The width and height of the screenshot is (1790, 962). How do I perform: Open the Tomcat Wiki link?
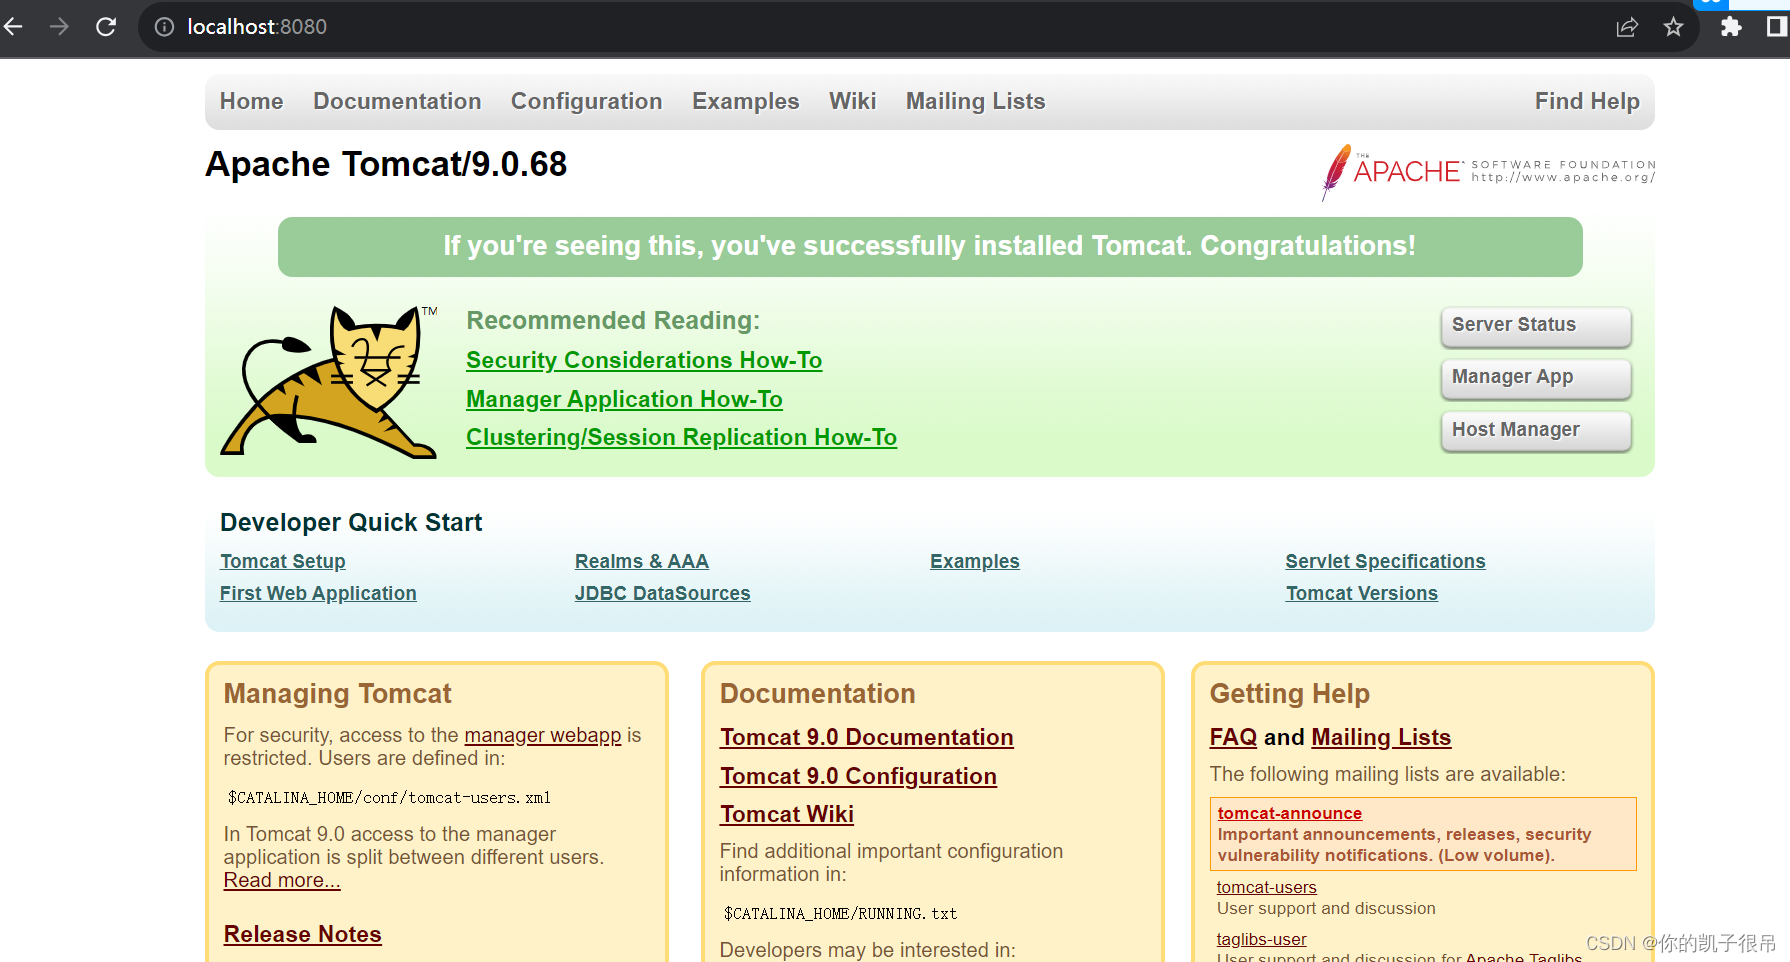(x=787, y=814)
